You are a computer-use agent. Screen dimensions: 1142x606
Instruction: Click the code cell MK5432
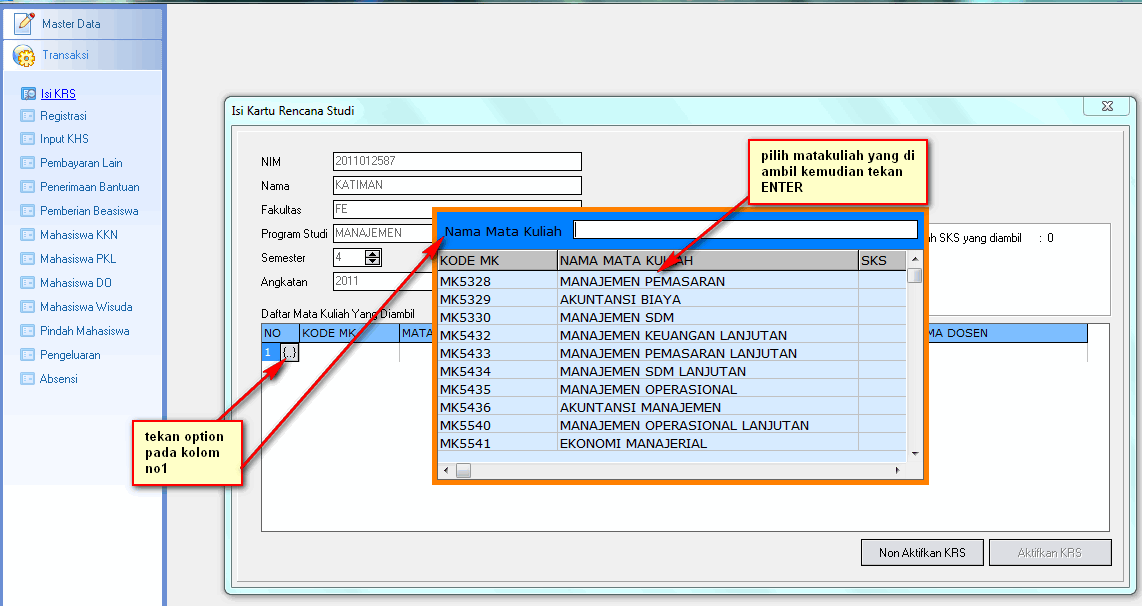coord(497,335)
